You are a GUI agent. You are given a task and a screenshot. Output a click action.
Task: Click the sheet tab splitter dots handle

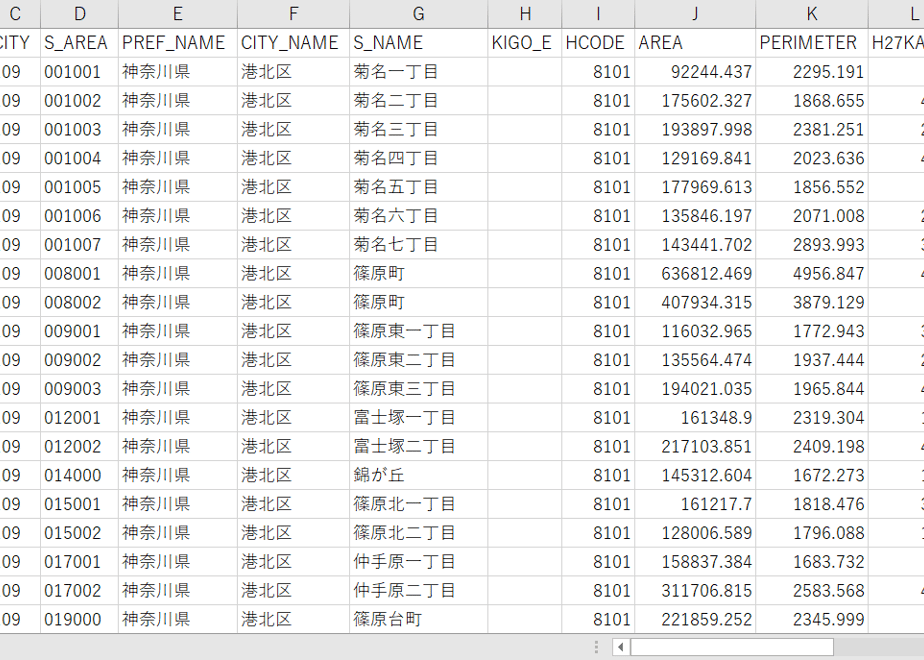pyautogui.click(x=596, y=647)
